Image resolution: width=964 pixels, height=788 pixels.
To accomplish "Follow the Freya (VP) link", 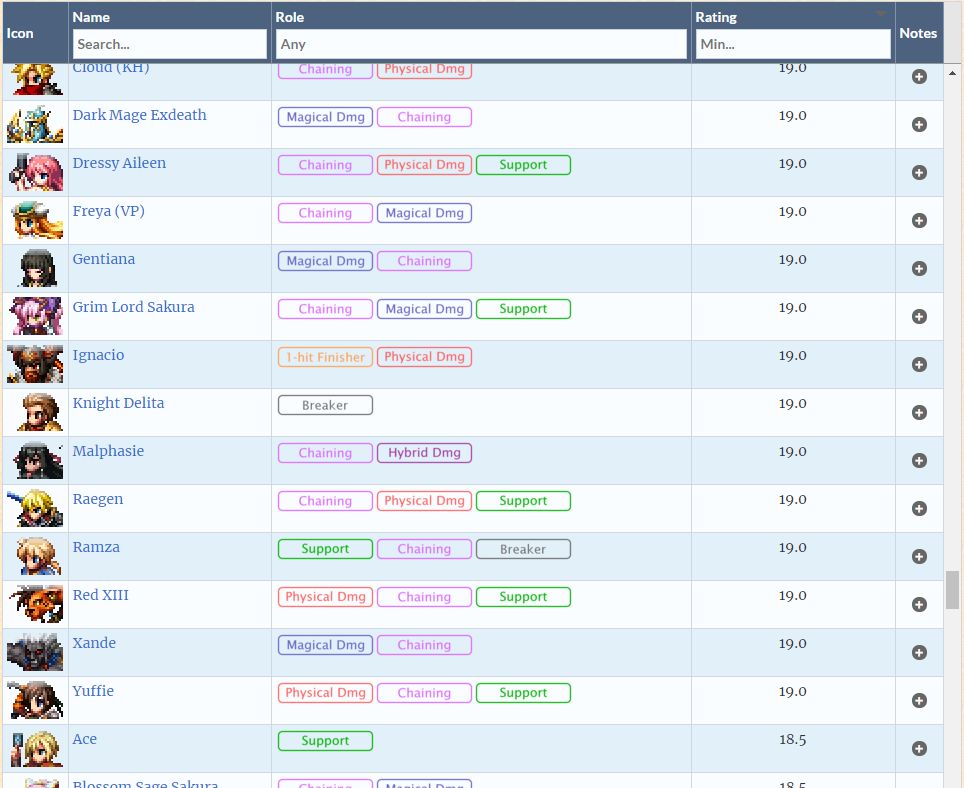I will pyautogui.click(x=109, y=211).
